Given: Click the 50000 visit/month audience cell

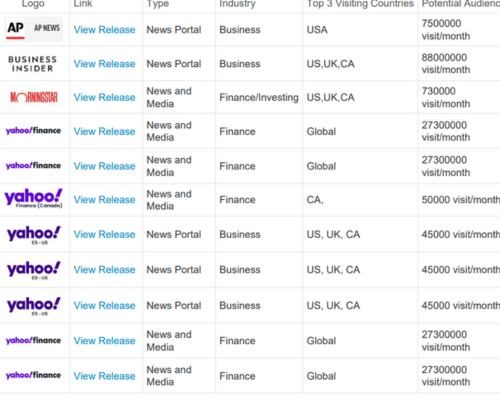Looking at the screenshot, I should [x=461, y=200].
